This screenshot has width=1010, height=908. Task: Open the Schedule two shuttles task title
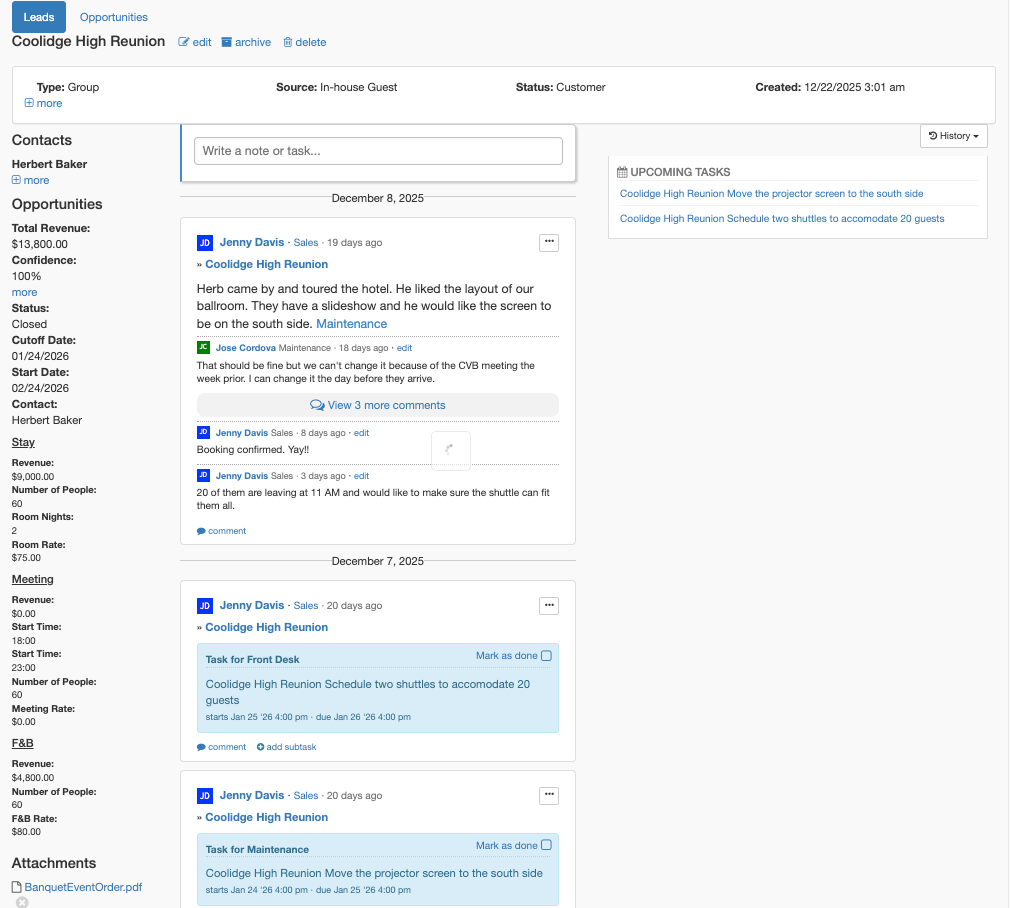coord(368,692)
